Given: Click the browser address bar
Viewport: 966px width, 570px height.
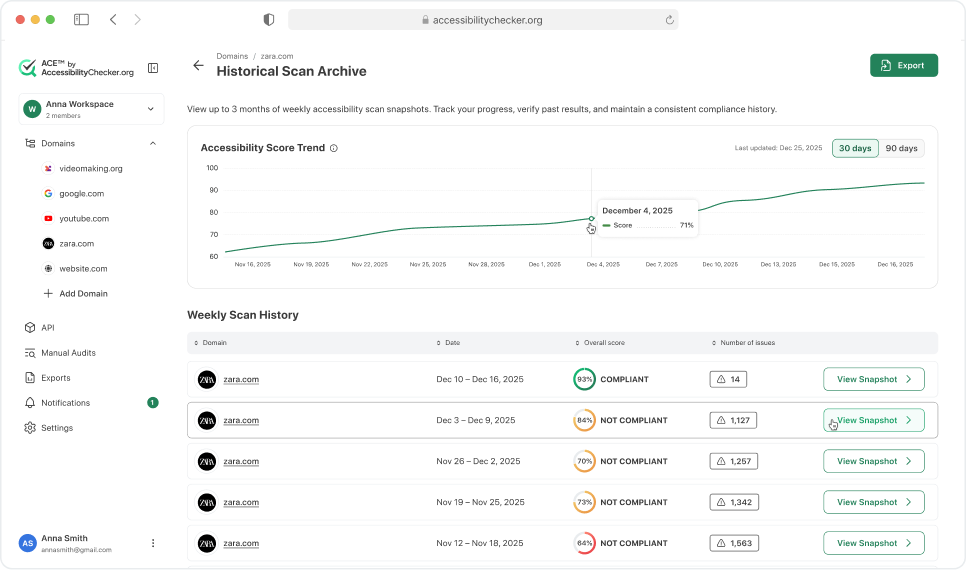Looking at the screenshot, I should click(x=483, y=20).
